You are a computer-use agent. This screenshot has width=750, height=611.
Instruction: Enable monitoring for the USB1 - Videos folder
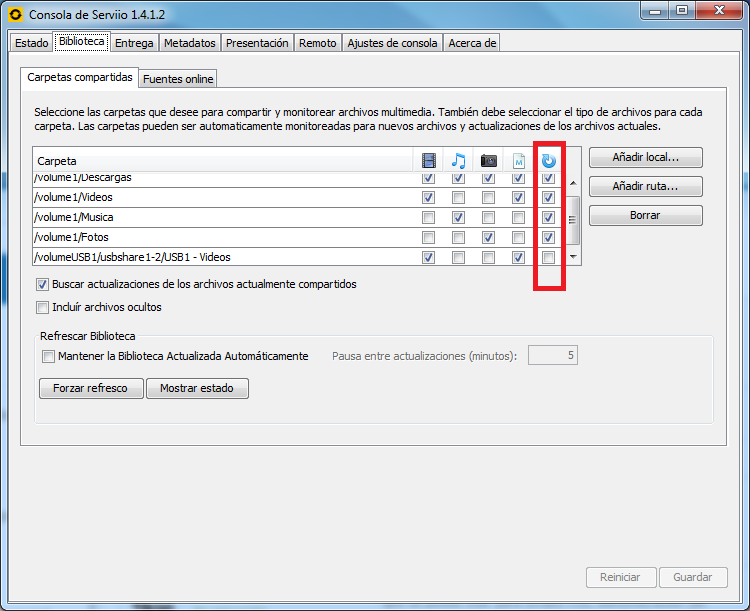[x=548, y=257]
